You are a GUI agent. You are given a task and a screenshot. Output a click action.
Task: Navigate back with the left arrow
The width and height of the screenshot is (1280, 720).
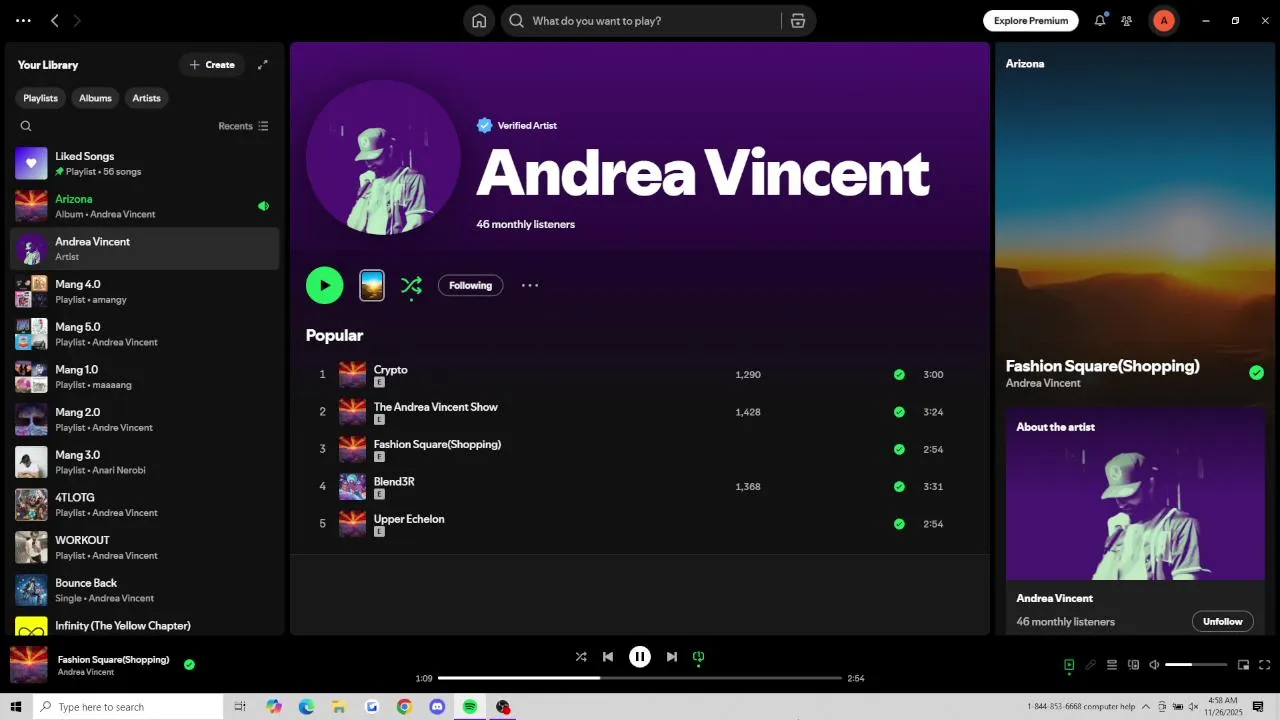[x=55, y=20]
